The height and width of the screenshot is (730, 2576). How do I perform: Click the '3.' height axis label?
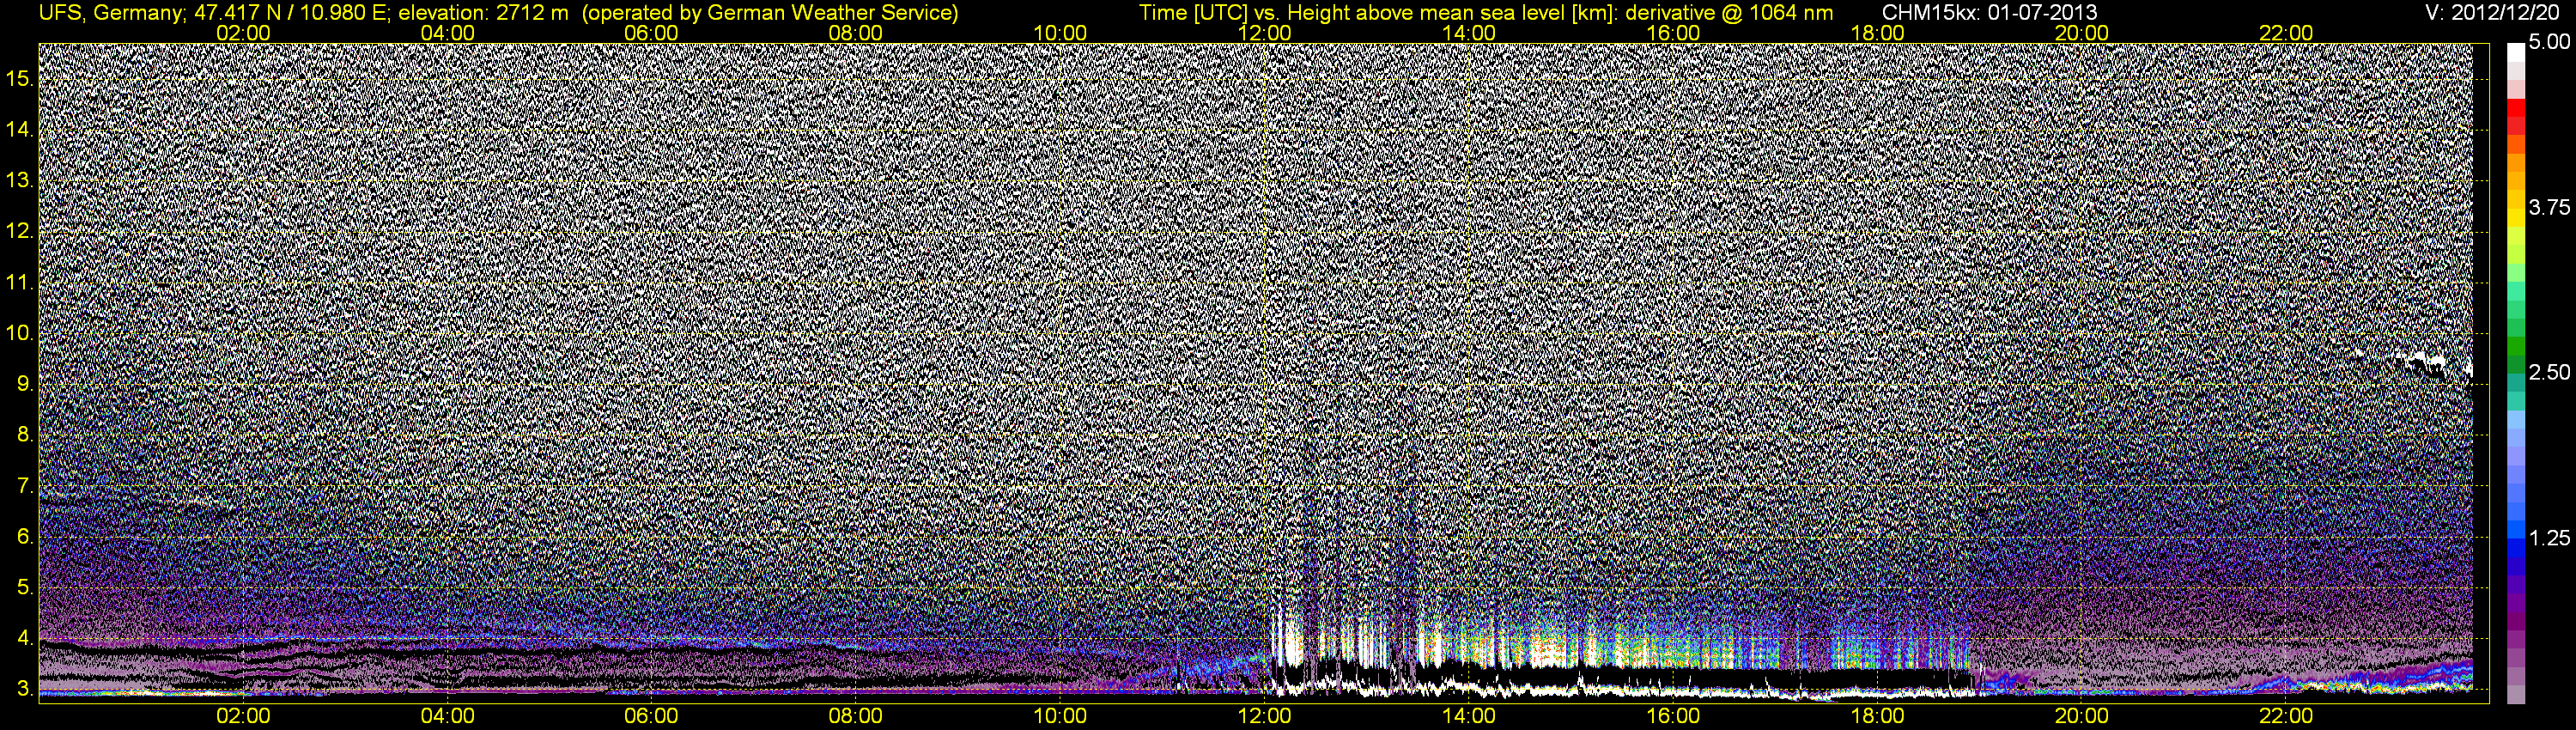[x=26, y=690]
